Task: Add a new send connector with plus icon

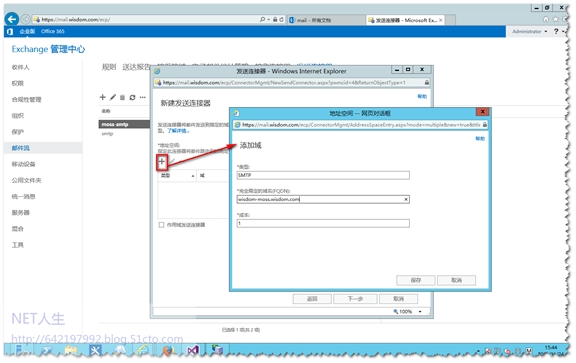Action: click(x=102, y=97)
